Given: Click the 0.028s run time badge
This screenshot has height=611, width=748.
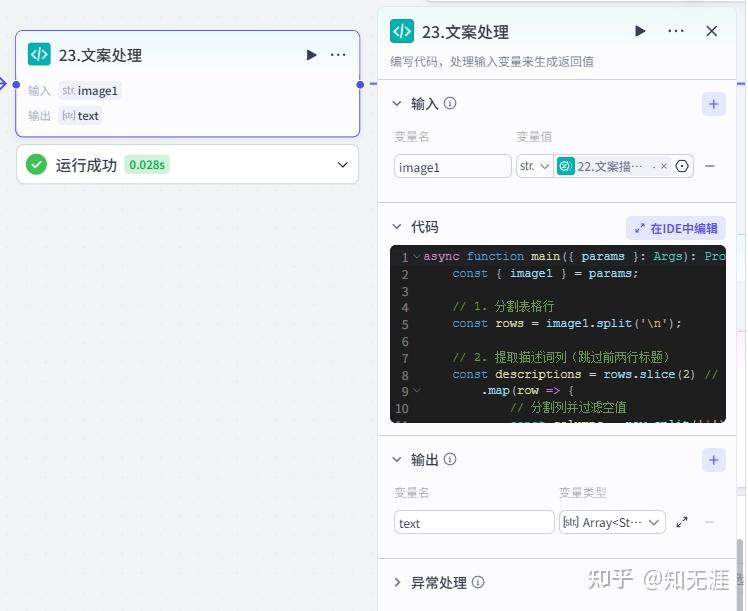Looking at the screenshot, I should click(147, 165).
